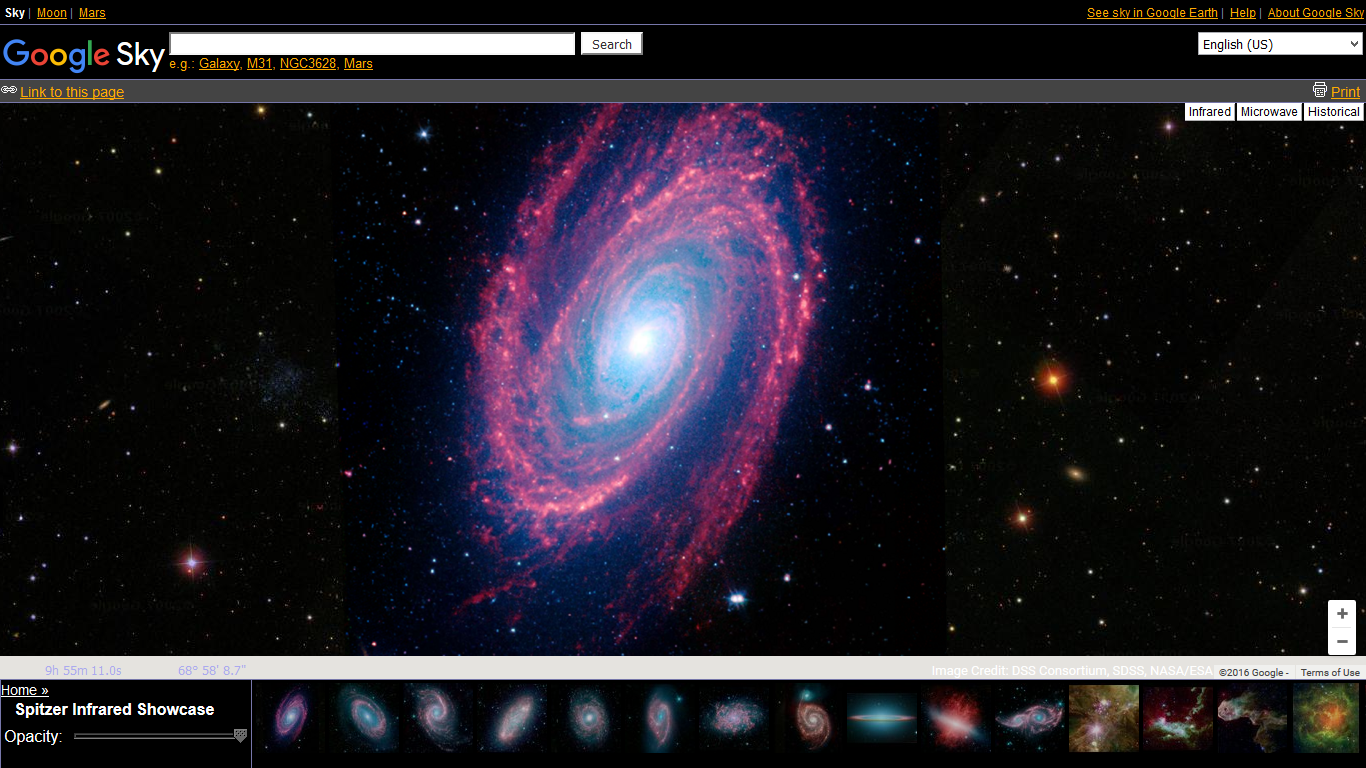Click the zoom out minus button
This screenshot has height=768, width=1366.
pos(1342,641)
